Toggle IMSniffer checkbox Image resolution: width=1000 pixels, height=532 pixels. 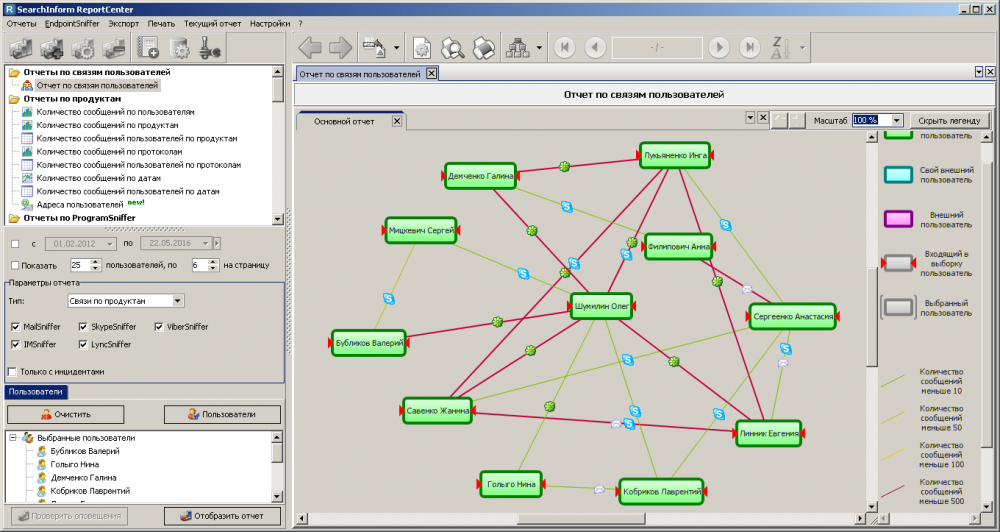(x=16, y=344)
